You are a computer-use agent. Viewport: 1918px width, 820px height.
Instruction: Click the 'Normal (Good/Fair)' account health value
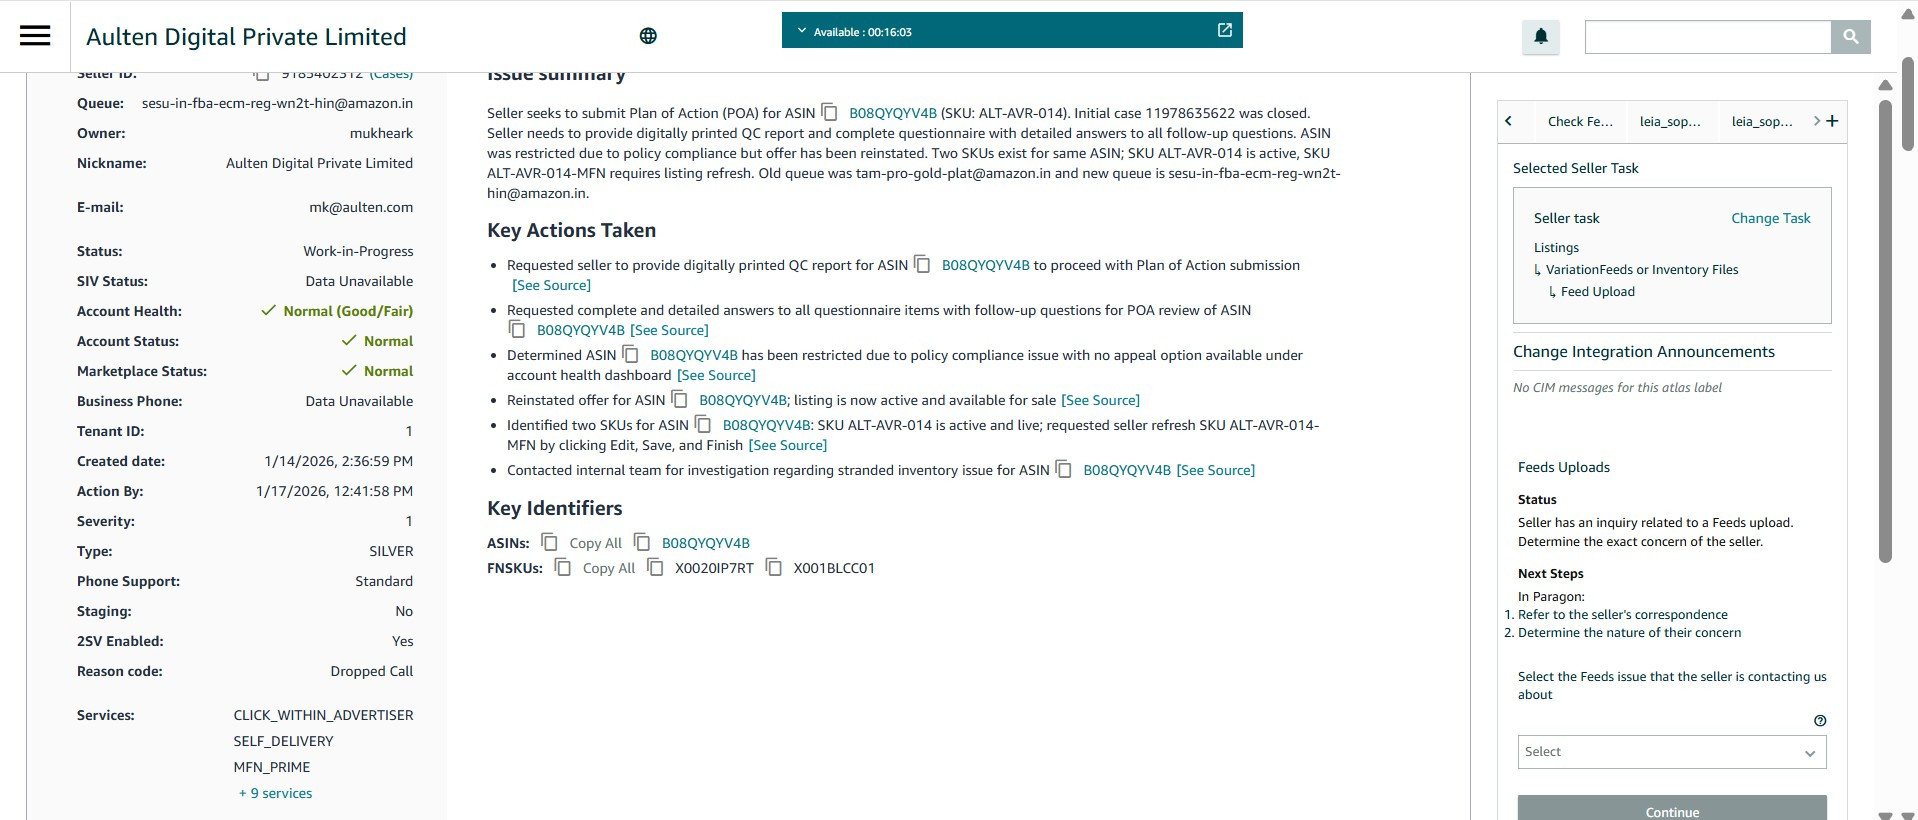tap(348, 311)
